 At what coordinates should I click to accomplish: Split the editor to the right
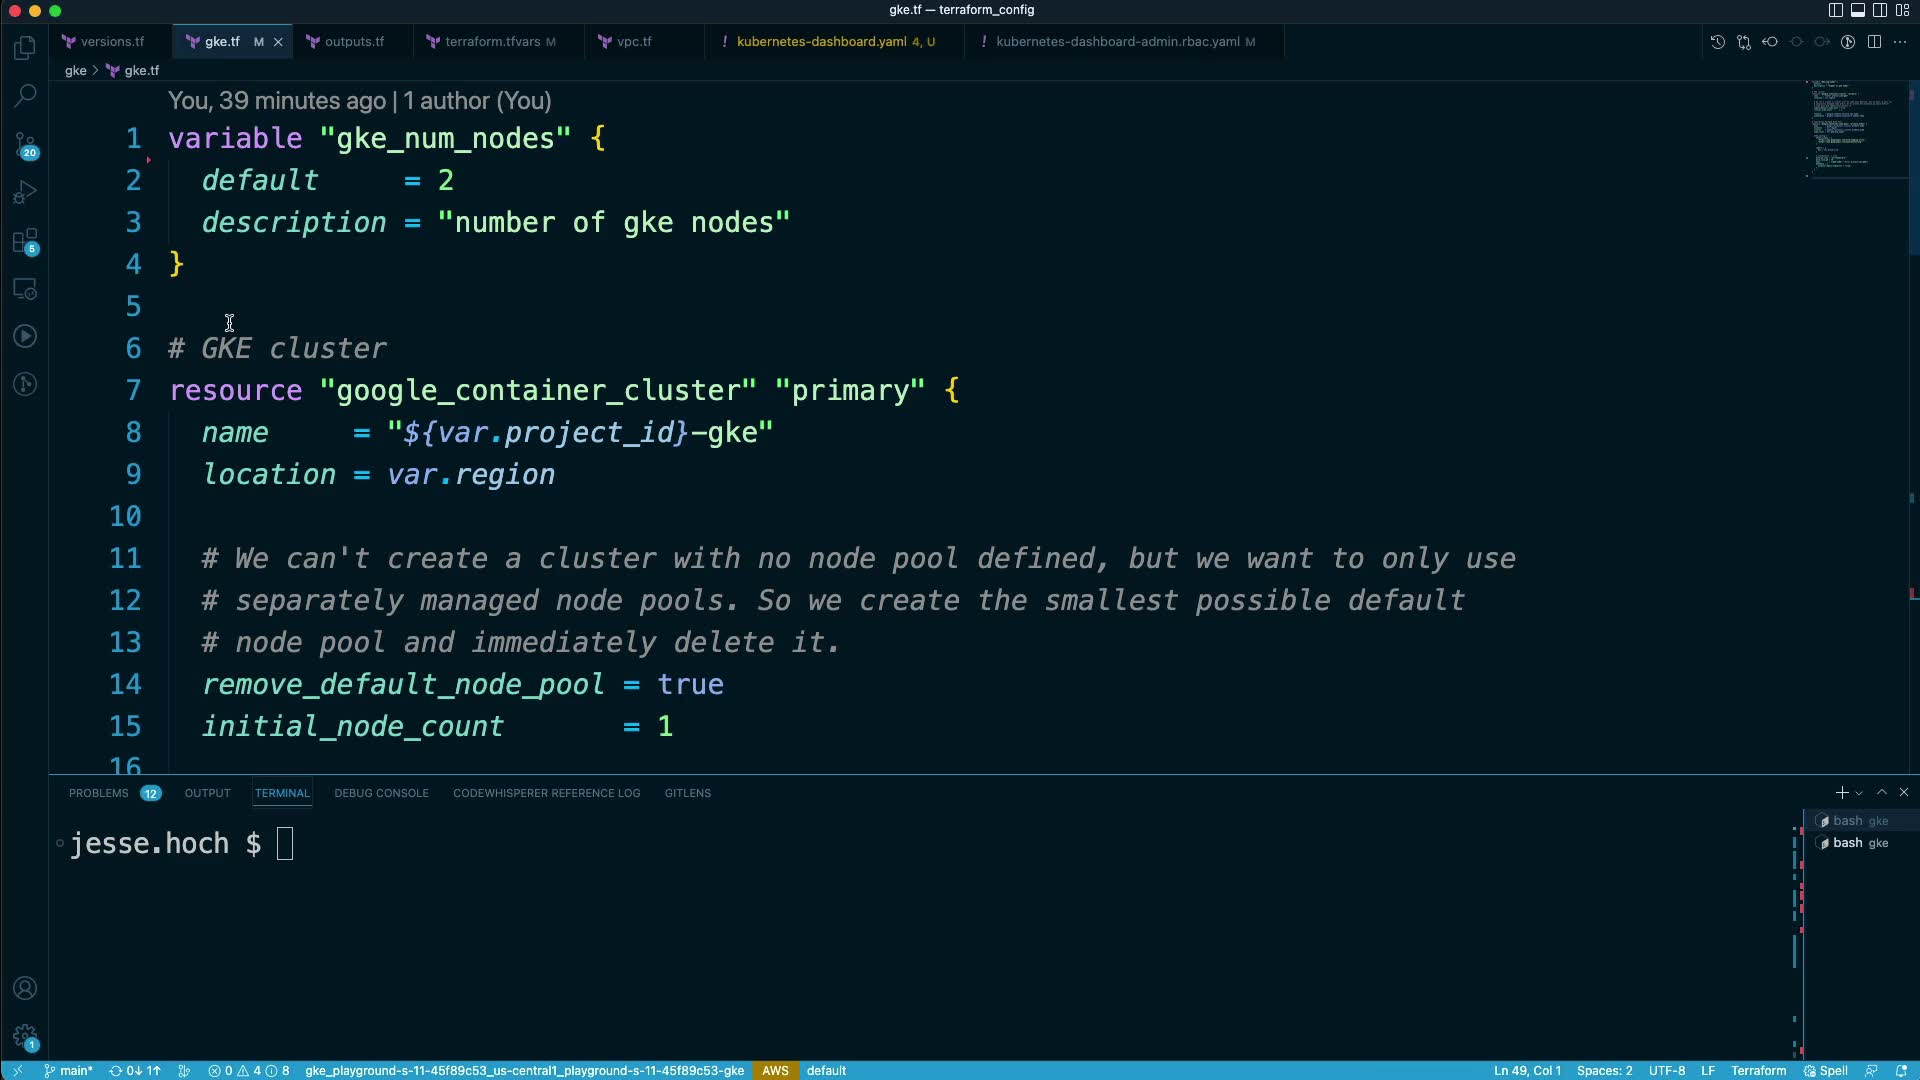[1874, 42]
